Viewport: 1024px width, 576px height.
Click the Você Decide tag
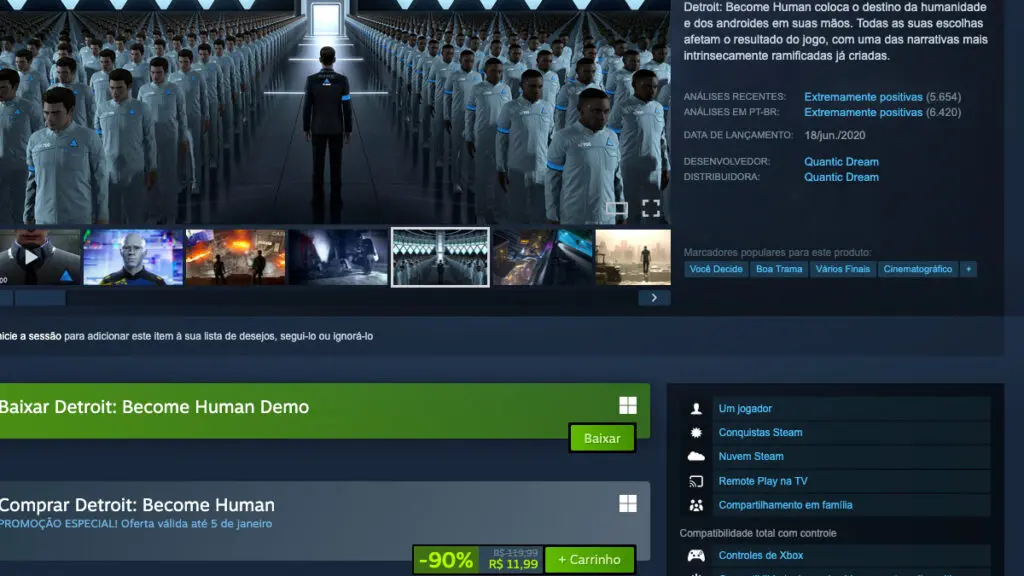715,269
